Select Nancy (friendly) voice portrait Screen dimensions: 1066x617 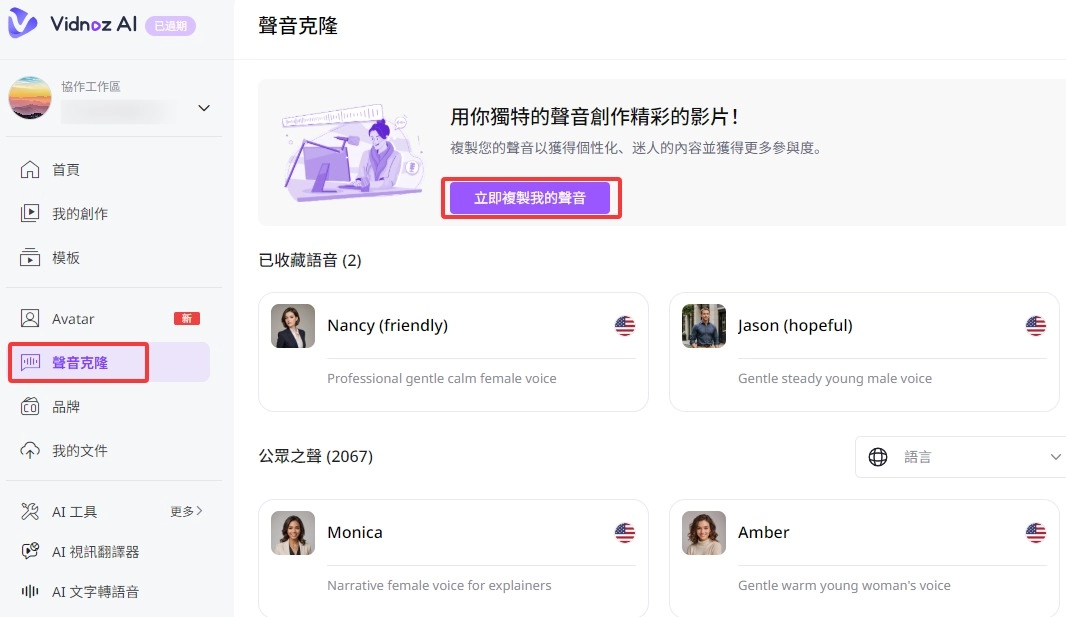click(x=293, y=326)
